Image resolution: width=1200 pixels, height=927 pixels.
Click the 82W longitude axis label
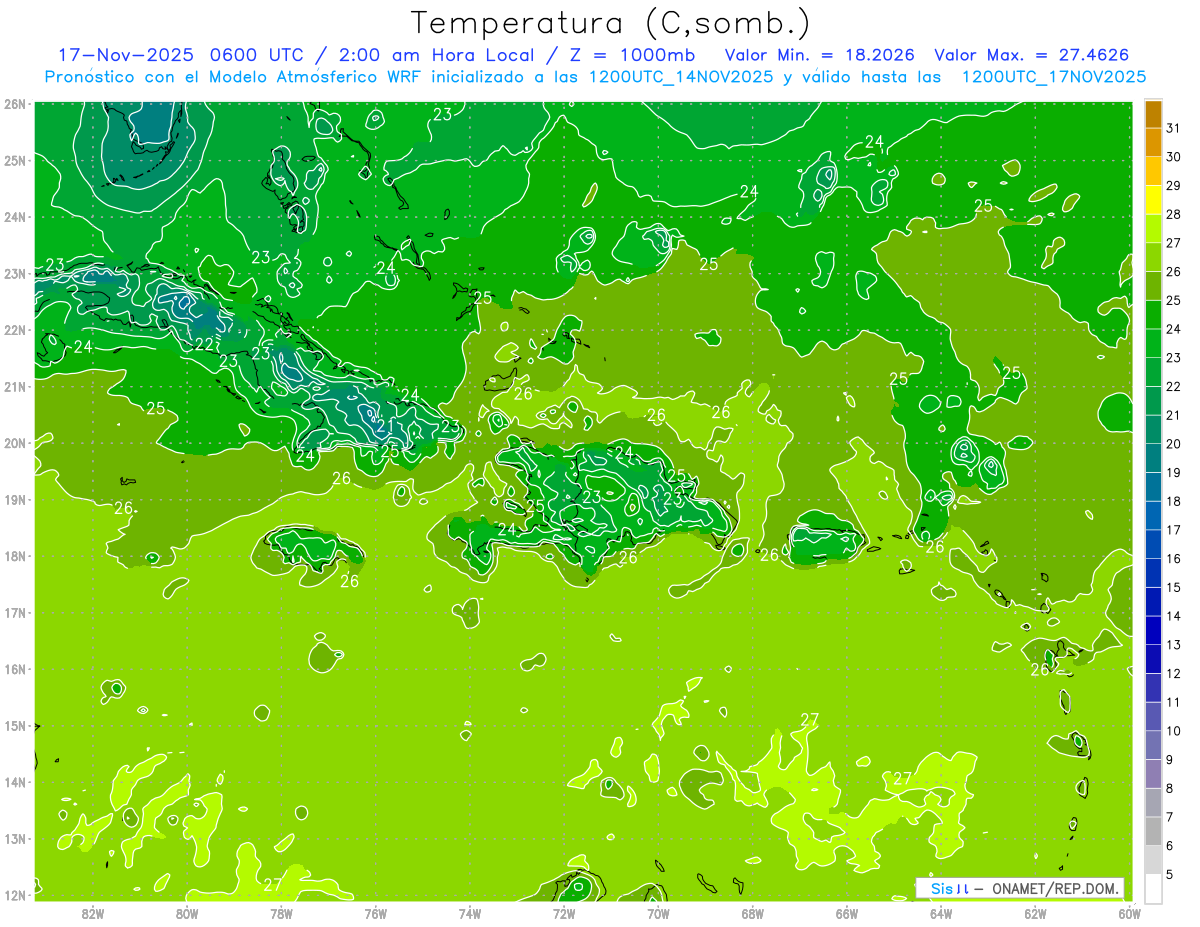click(93, 913)
